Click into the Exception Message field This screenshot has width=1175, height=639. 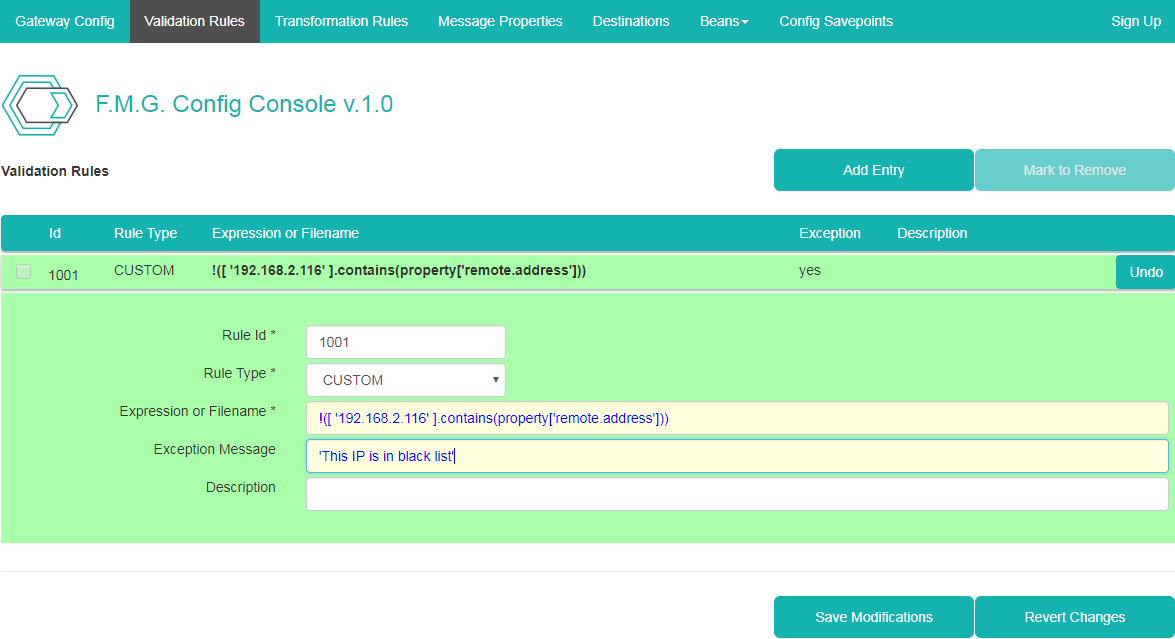736,456
